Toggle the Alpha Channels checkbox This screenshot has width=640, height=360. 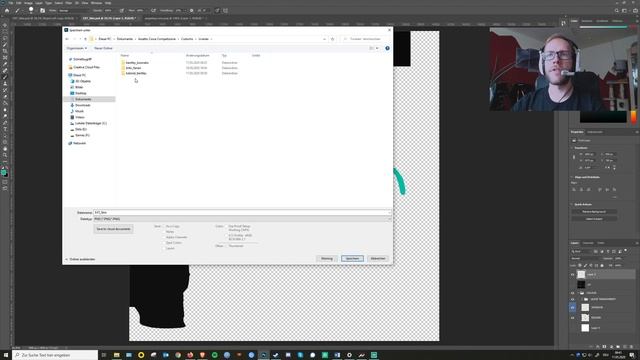[164, 237]
